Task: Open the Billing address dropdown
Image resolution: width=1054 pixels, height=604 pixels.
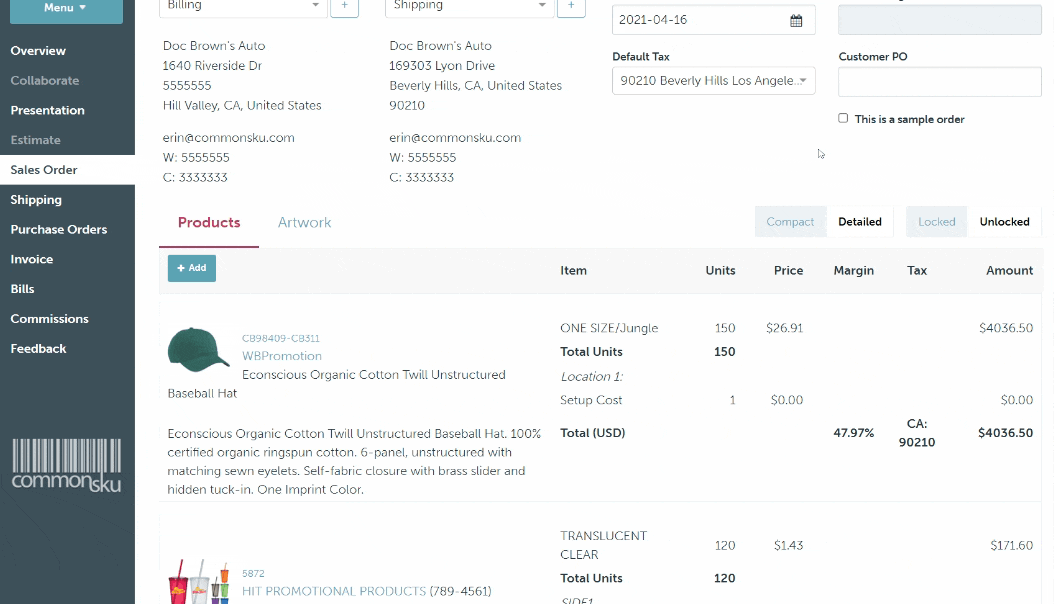Action: click(243, 7)
